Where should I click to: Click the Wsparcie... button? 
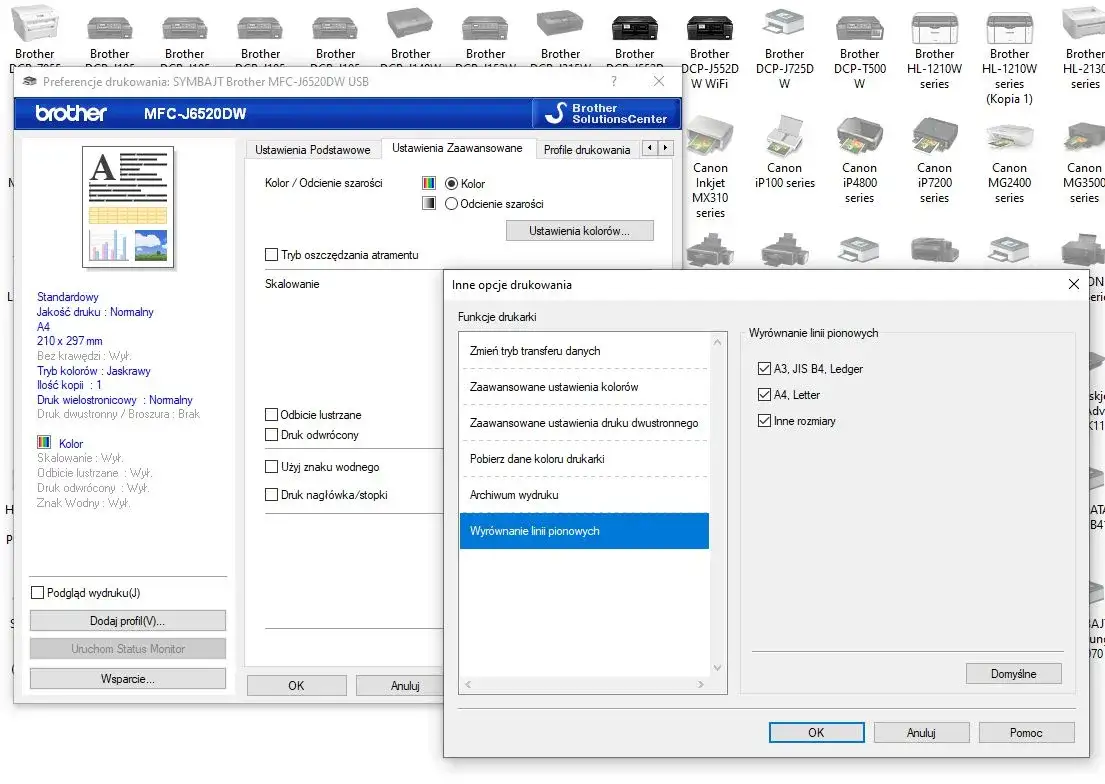128,678
